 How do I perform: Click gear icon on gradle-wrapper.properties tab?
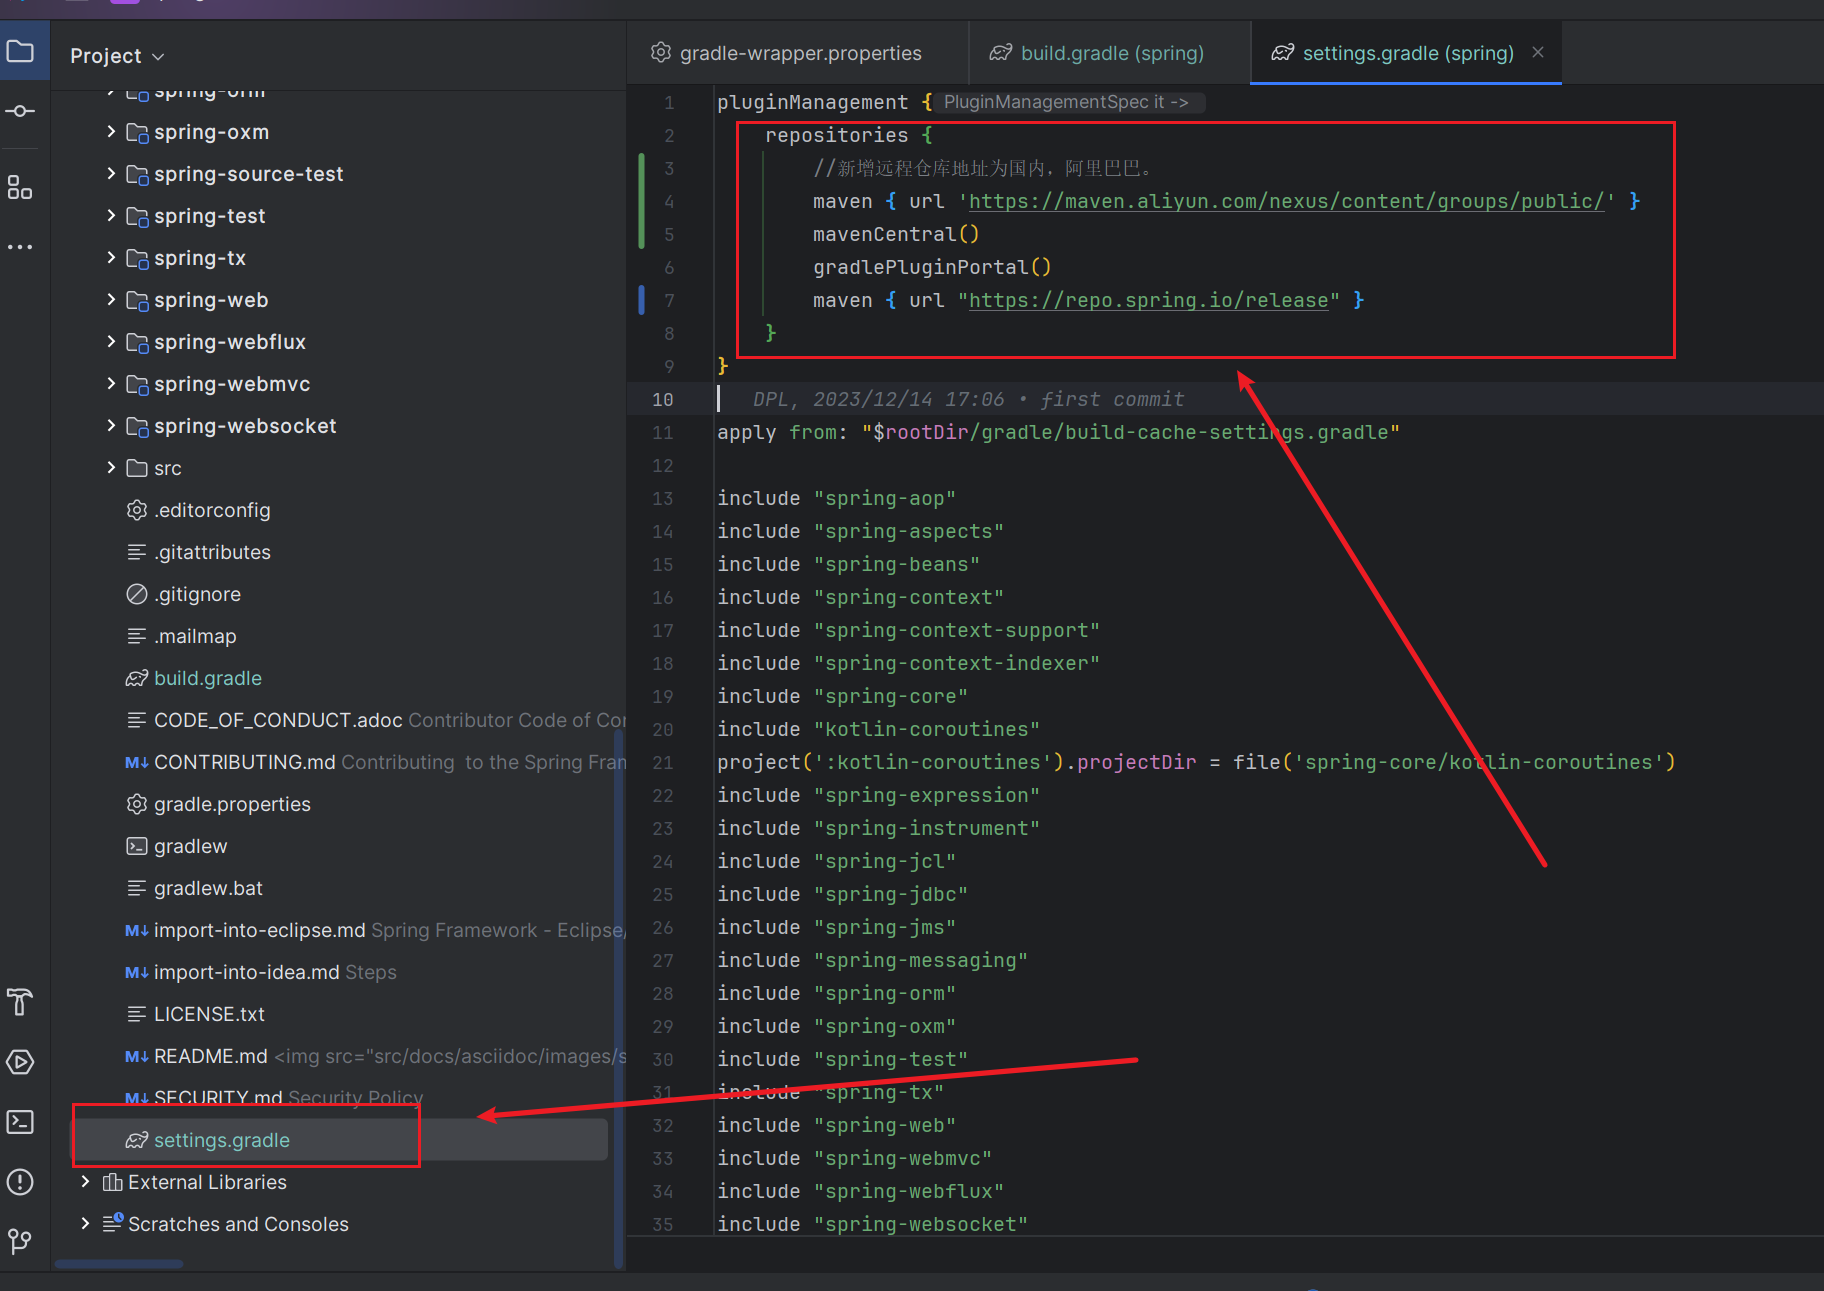tap(660, 52)
